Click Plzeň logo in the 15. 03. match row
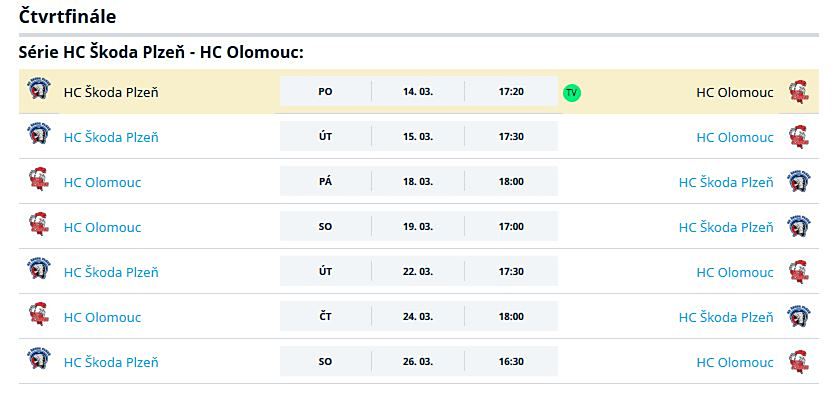 (x=39, y=133)
